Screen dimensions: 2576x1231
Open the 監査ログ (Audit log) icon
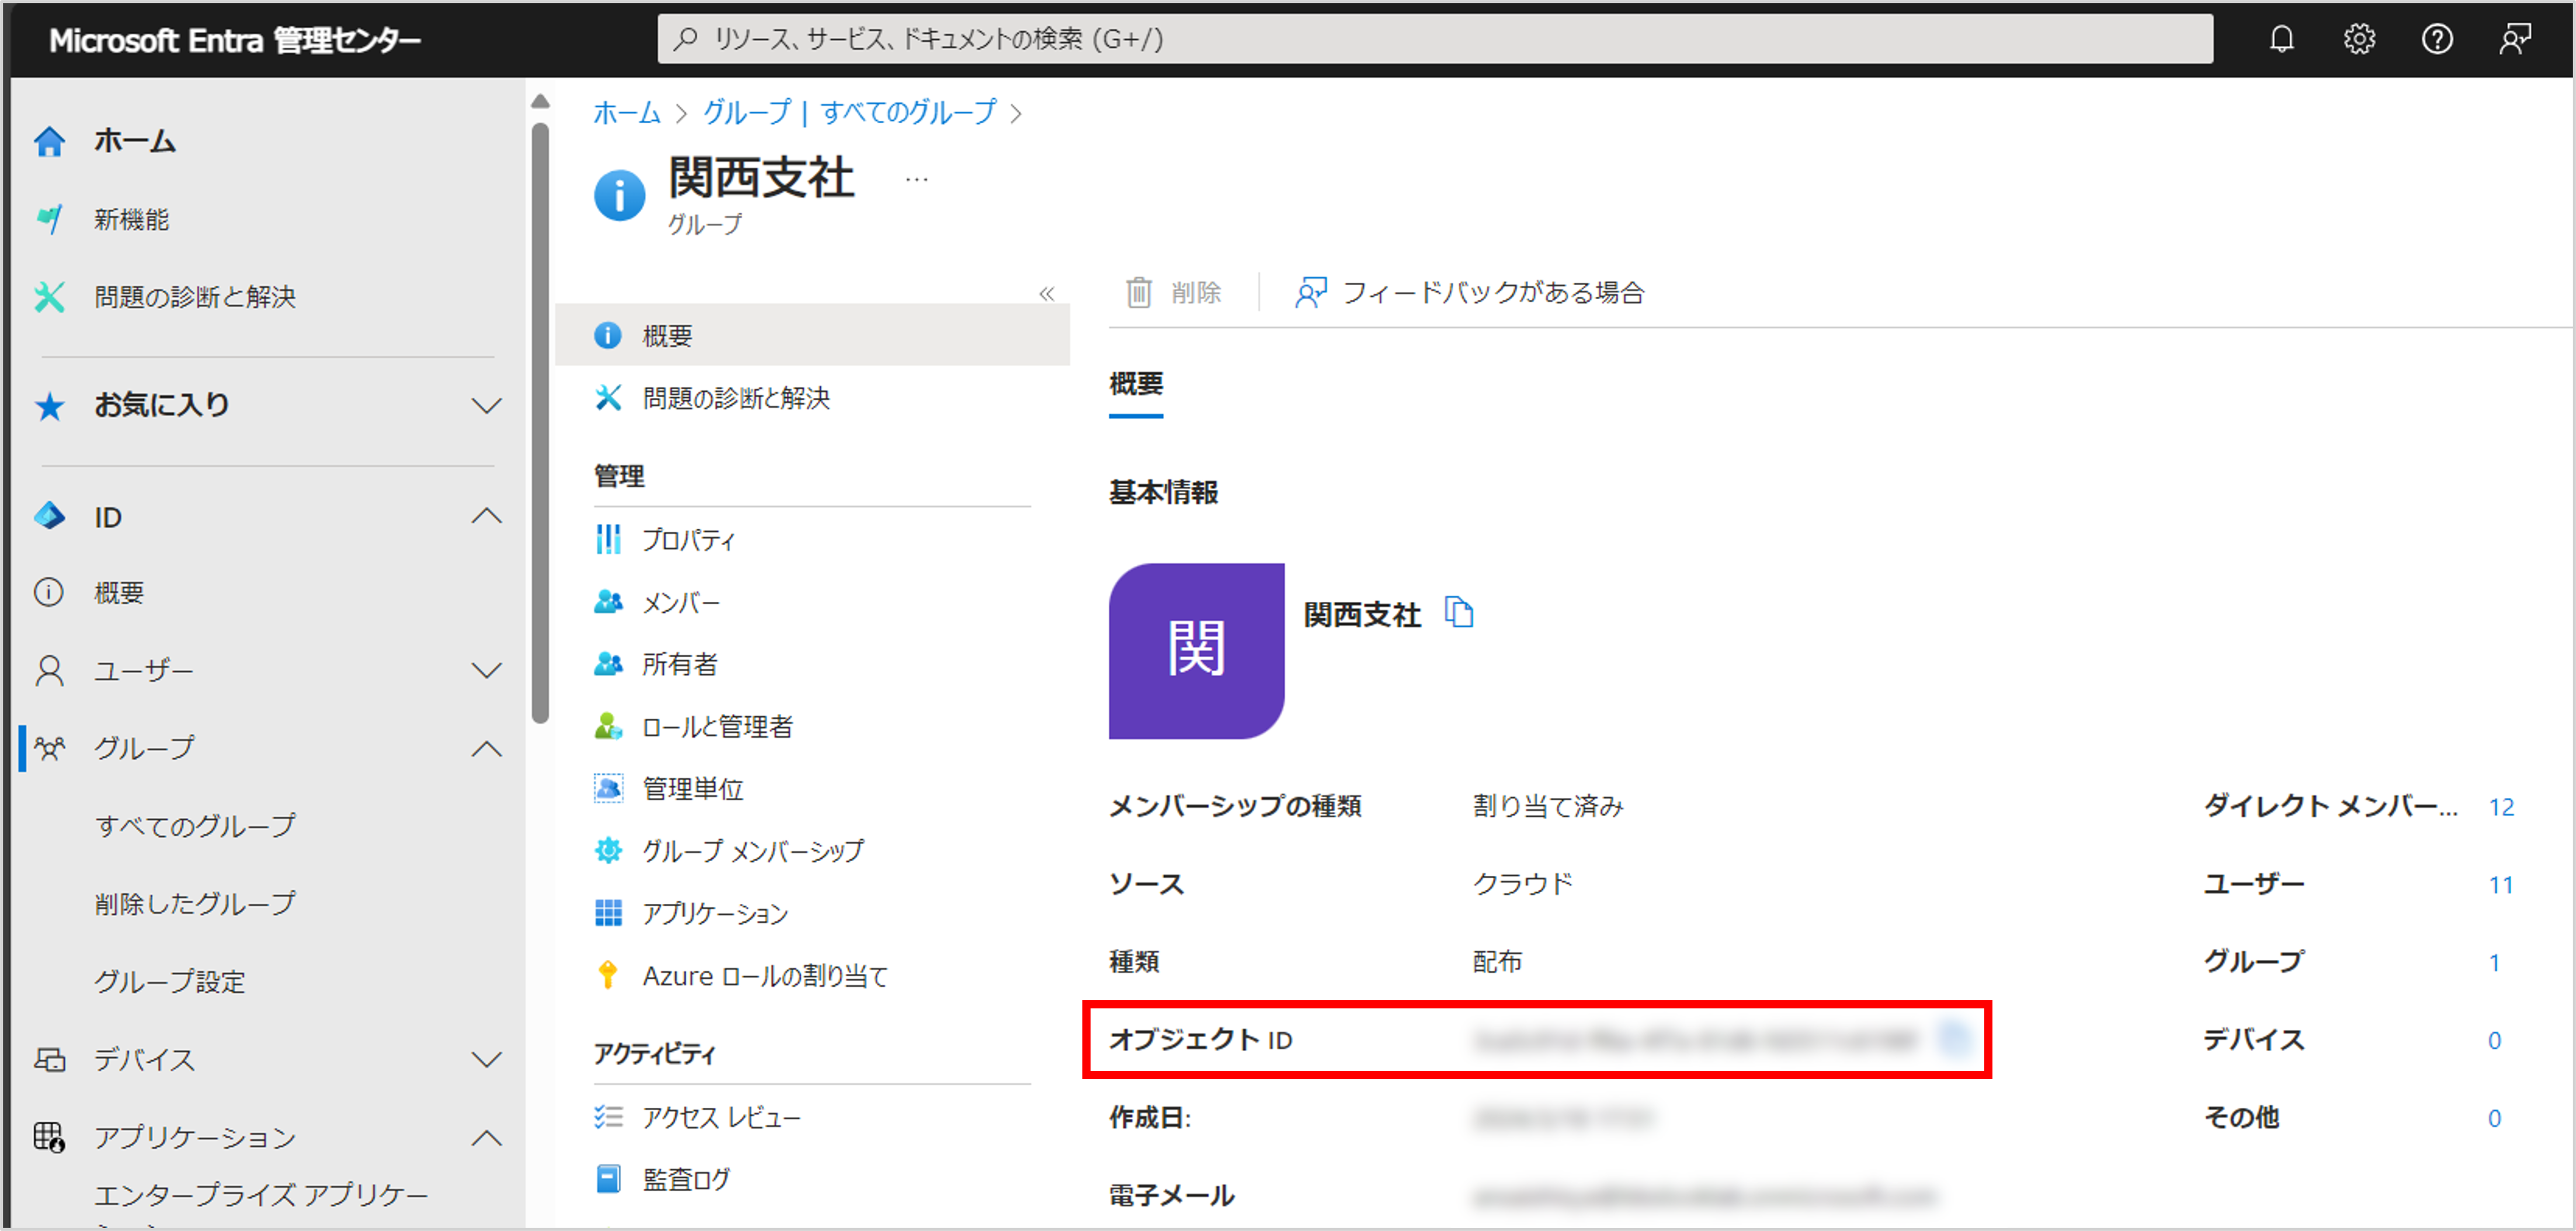pyautogui.click(x=609, y=1178)
